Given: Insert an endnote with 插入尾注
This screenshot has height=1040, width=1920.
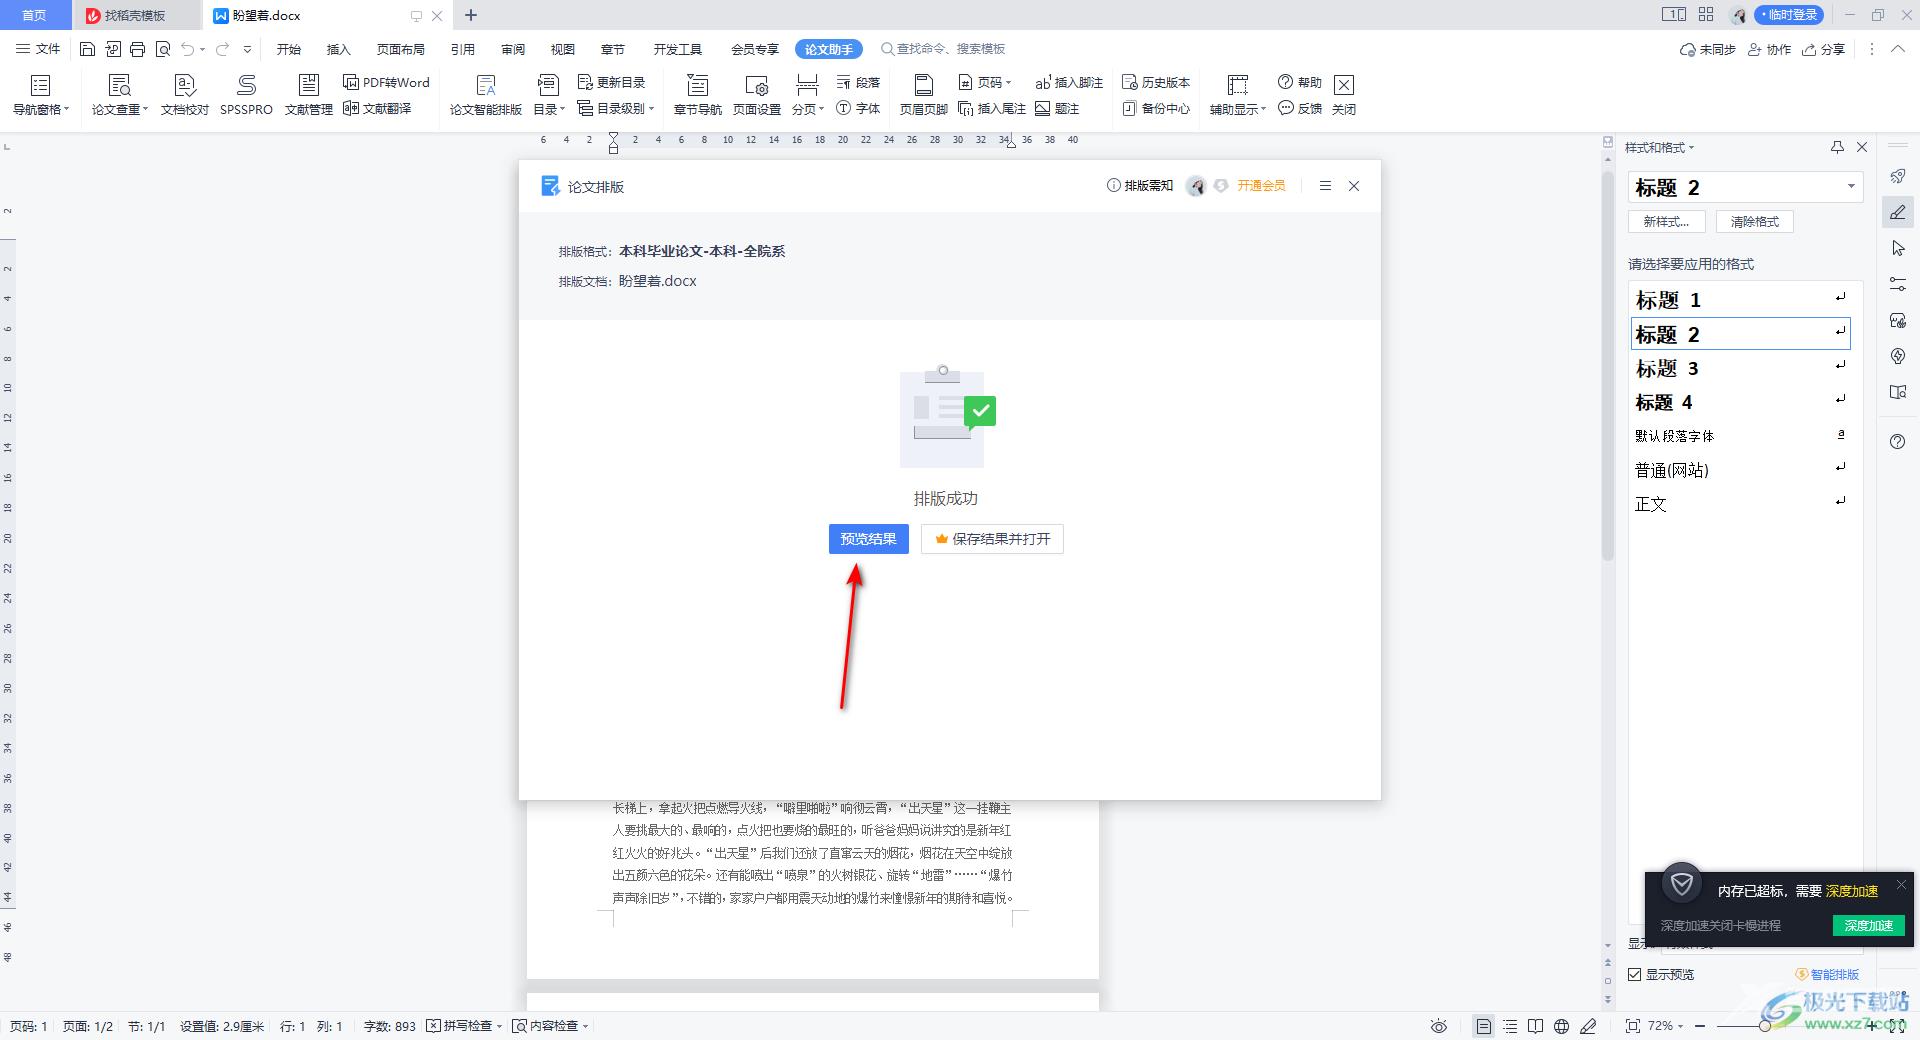Looking at the screenshot, I should [992, 108].
